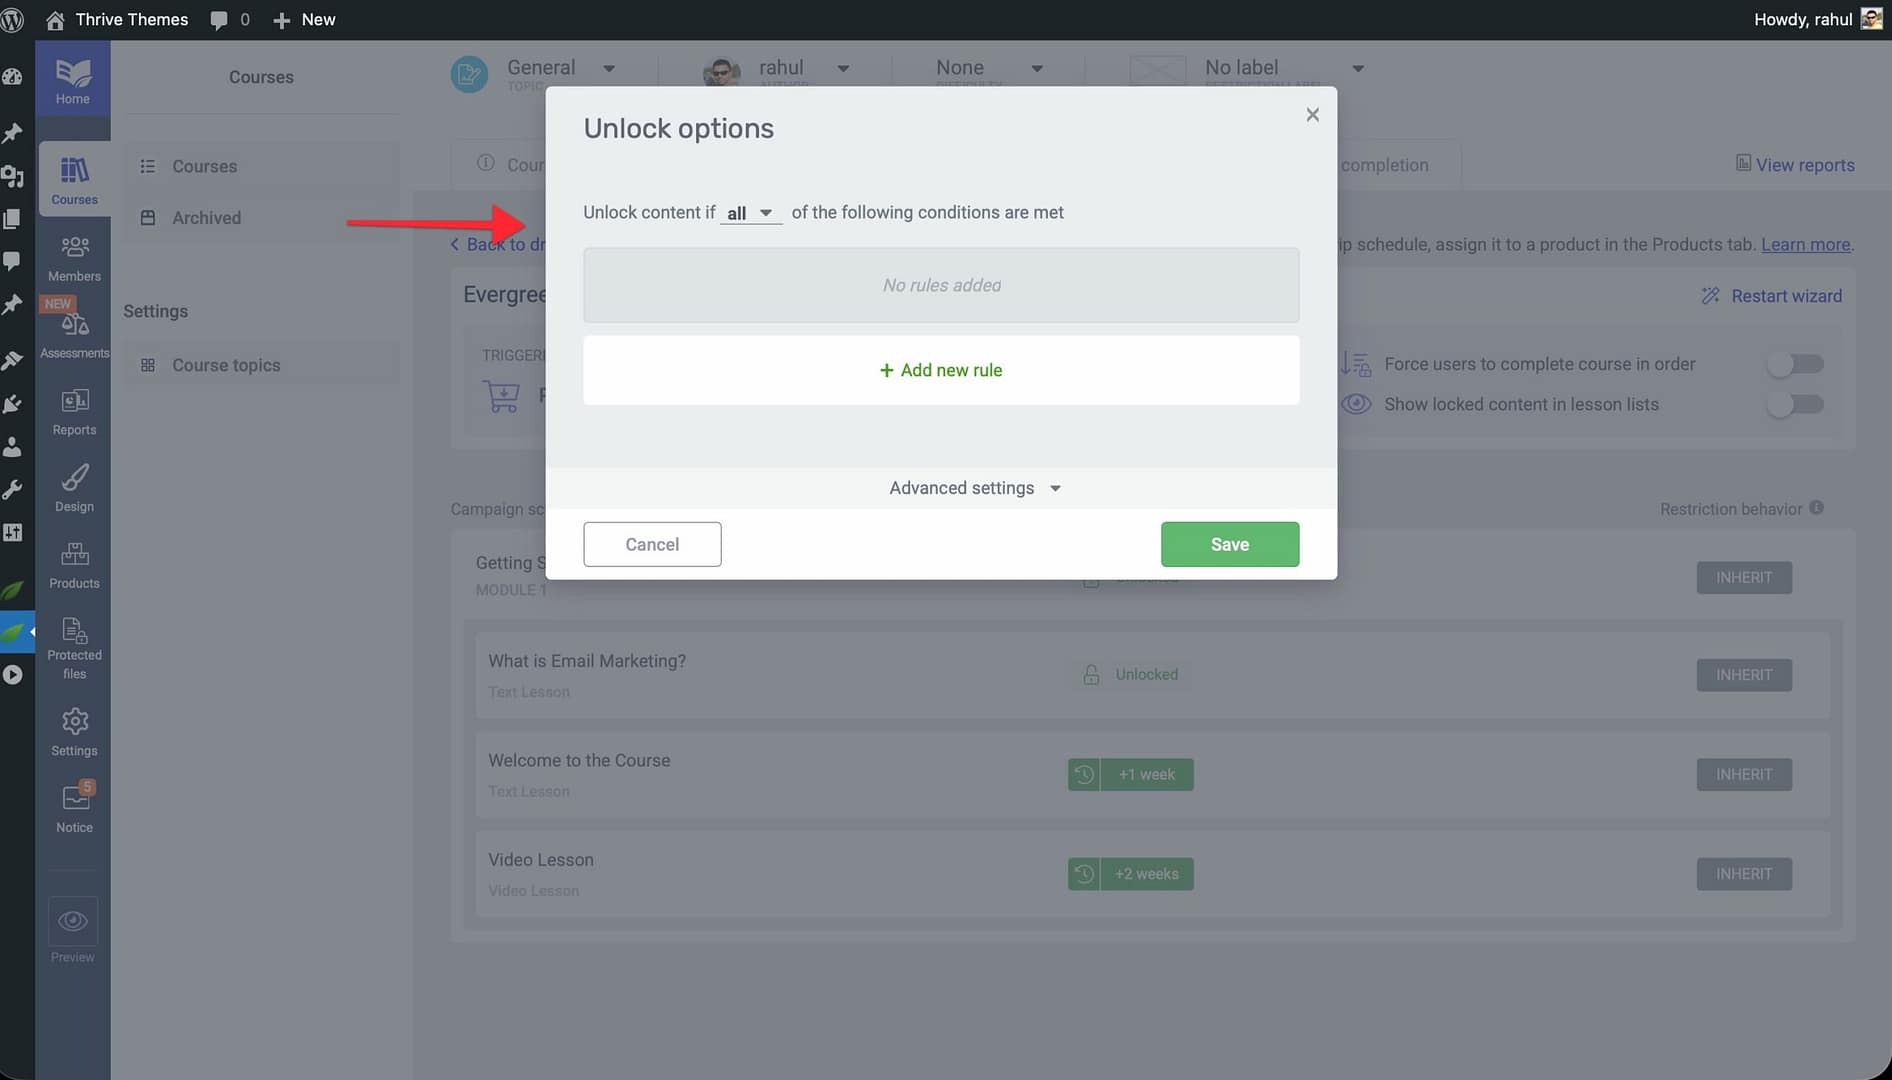Close the Unlock options modal with X
The width and height of the screenshot is (1892, 1080).
1312,115
